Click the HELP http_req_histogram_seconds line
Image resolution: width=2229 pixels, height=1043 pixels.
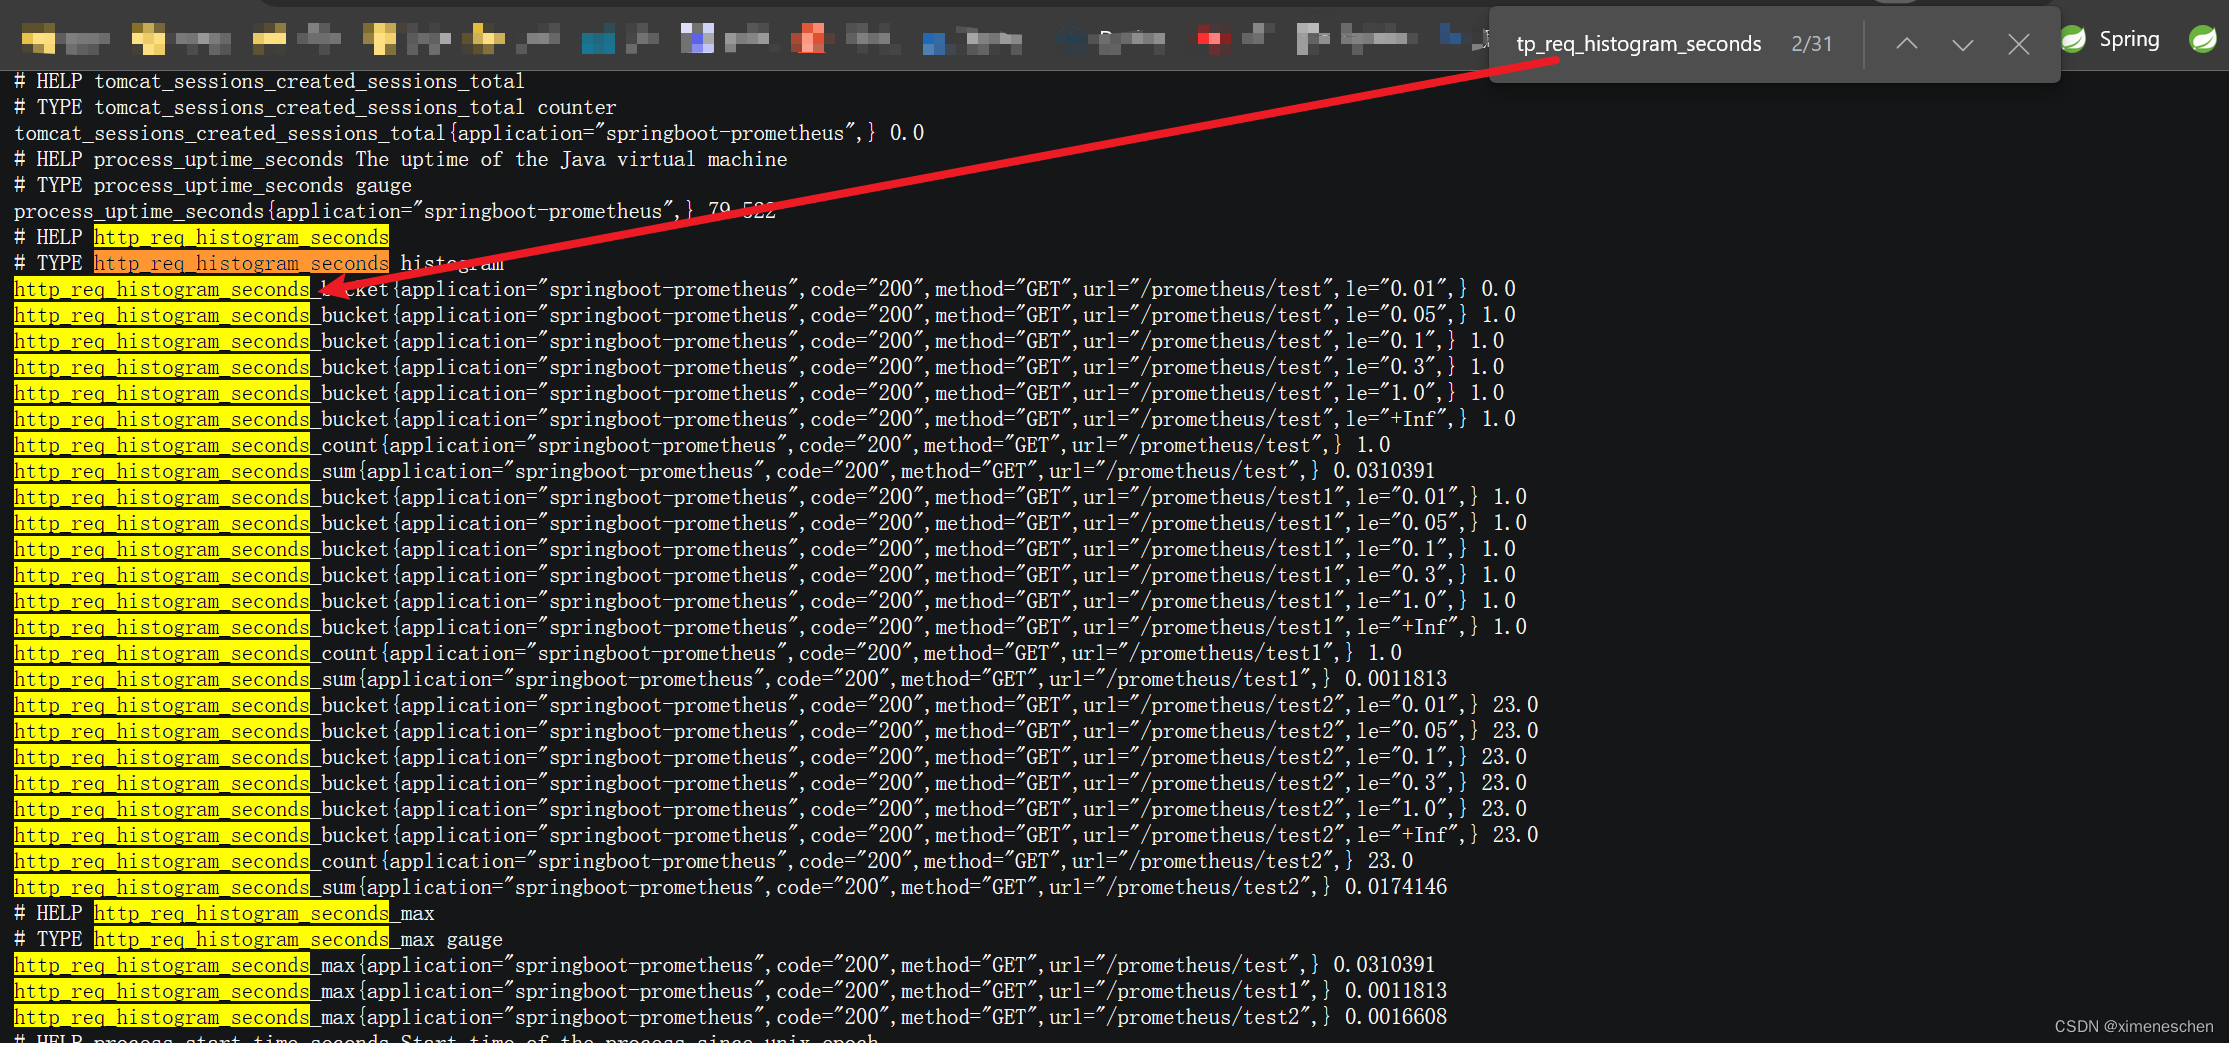pos(201,237)
